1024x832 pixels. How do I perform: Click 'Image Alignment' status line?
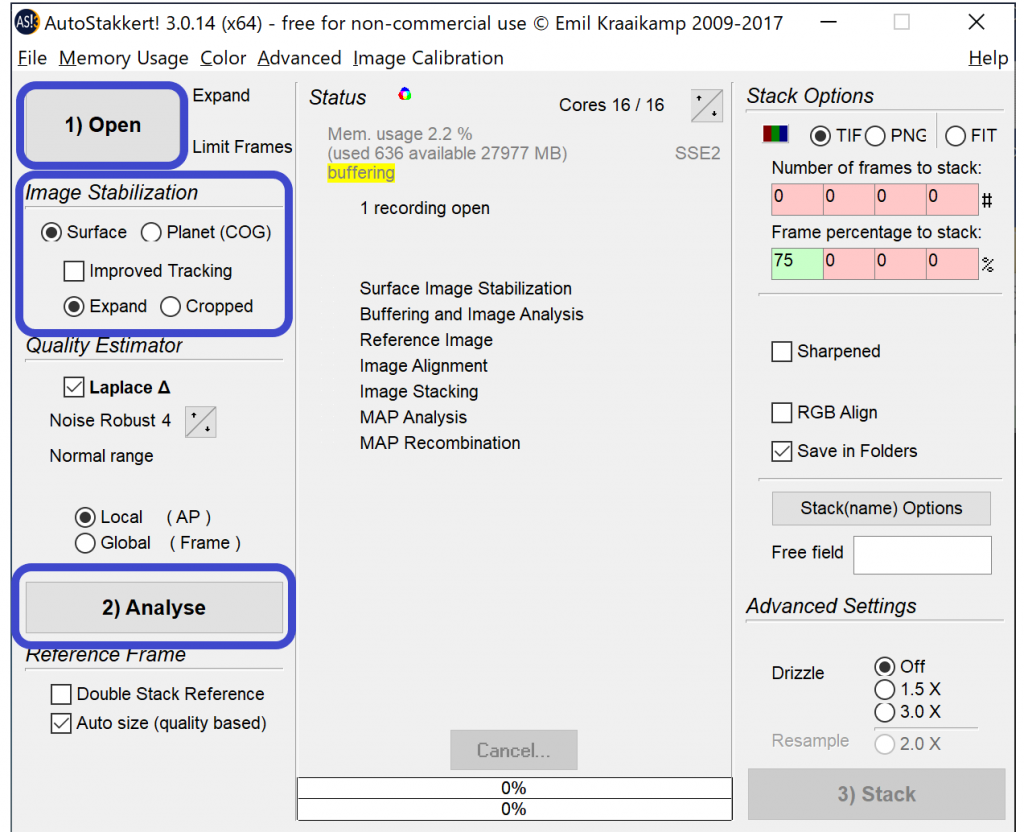423,366
